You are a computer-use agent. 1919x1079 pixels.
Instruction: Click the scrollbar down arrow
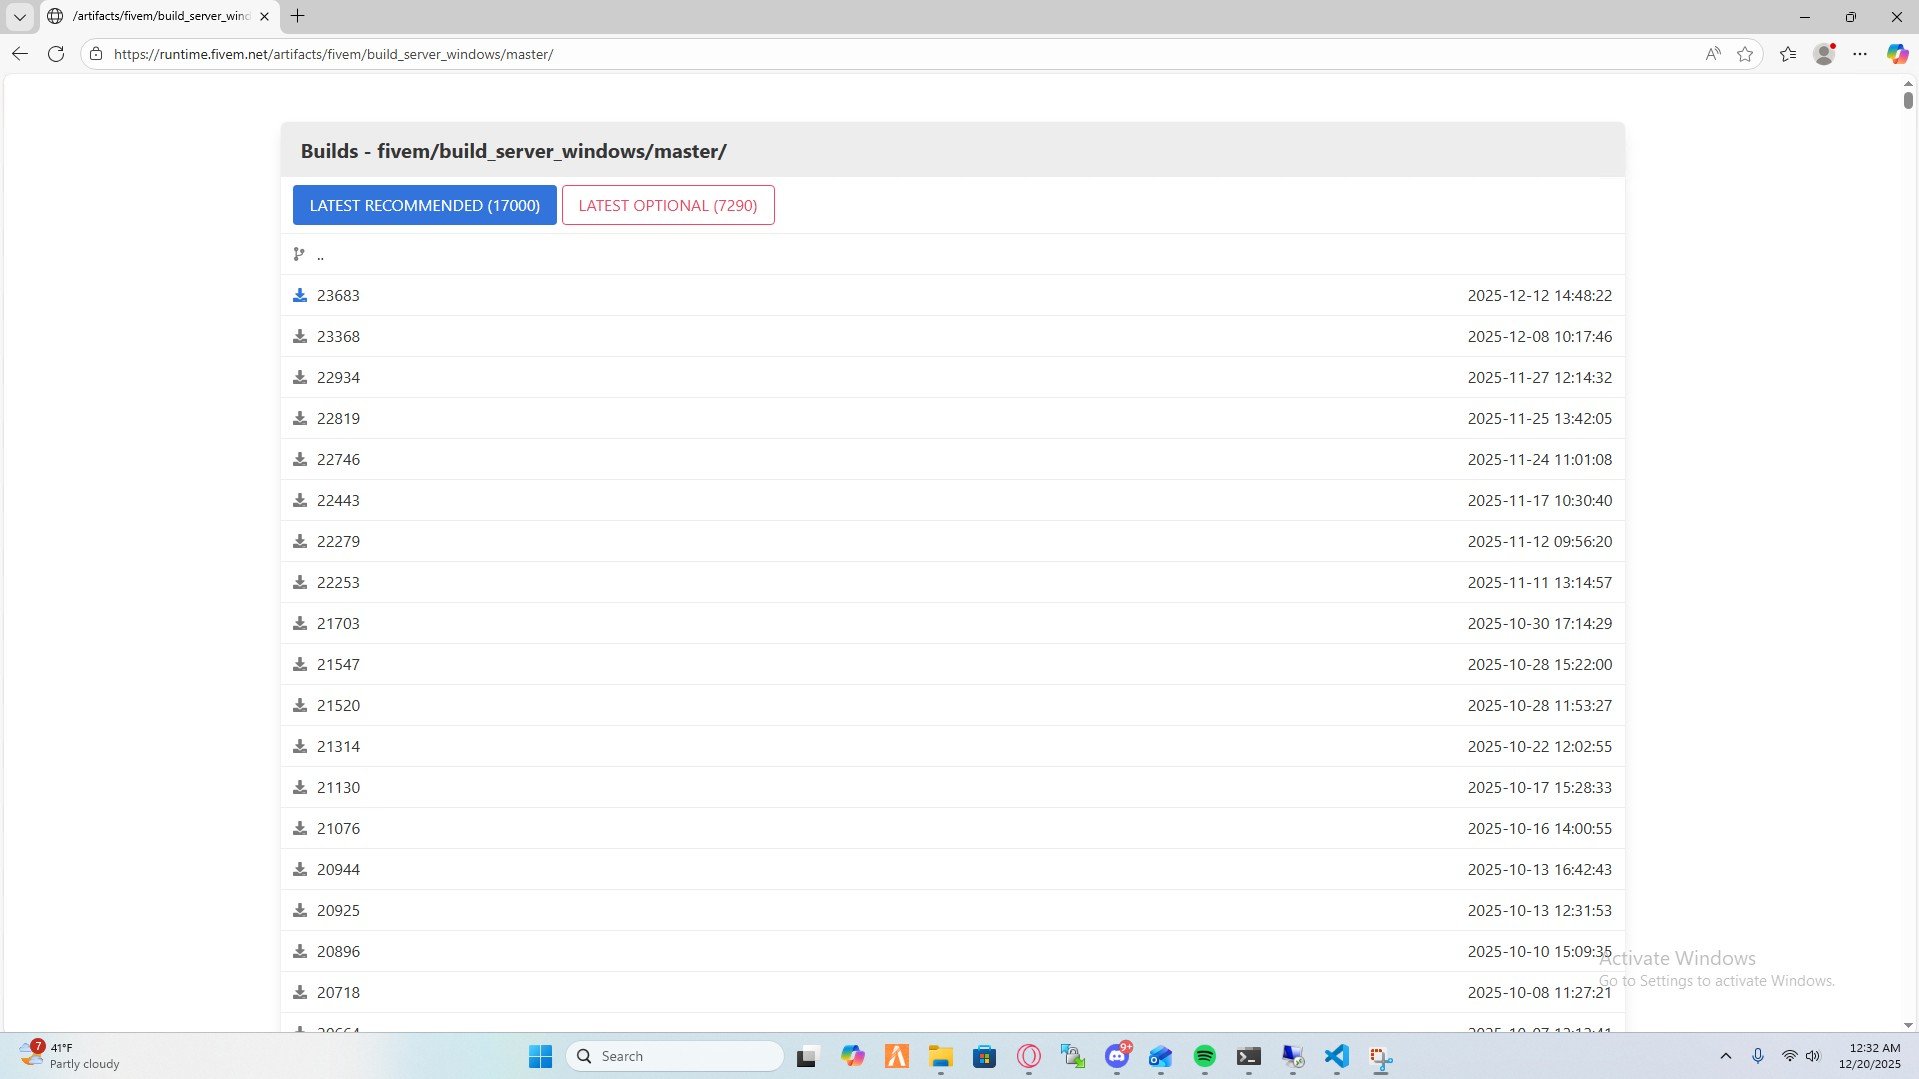[x=1908, y=1025]
